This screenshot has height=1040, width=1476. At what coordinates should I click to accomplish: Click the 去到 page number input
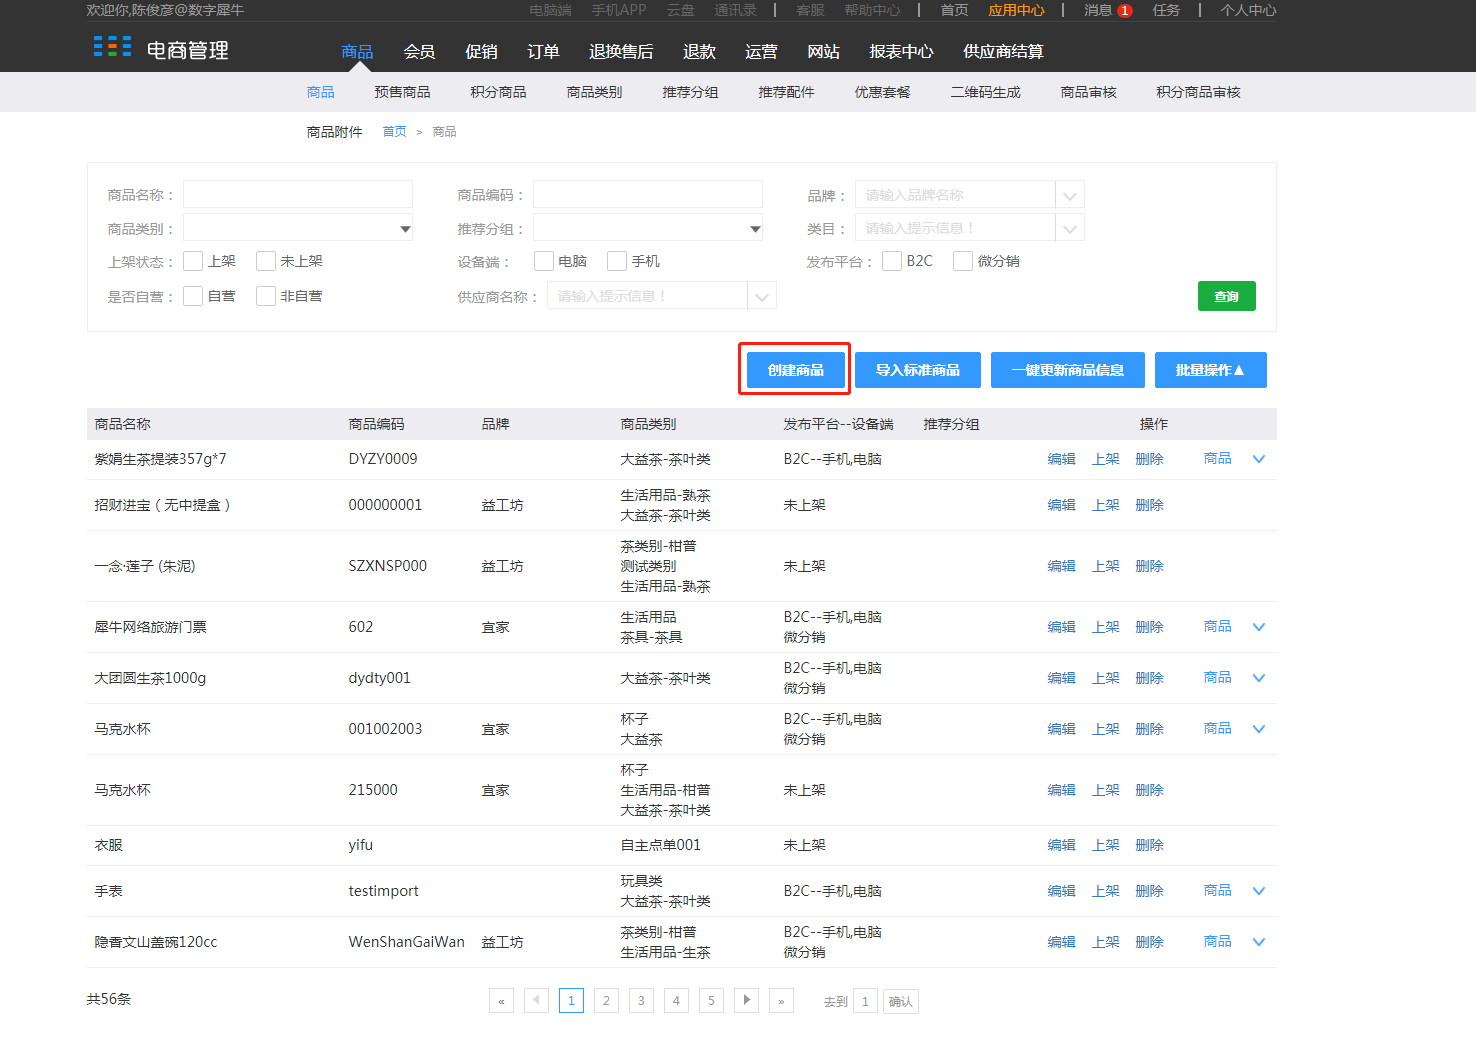tap(866, 1001)
